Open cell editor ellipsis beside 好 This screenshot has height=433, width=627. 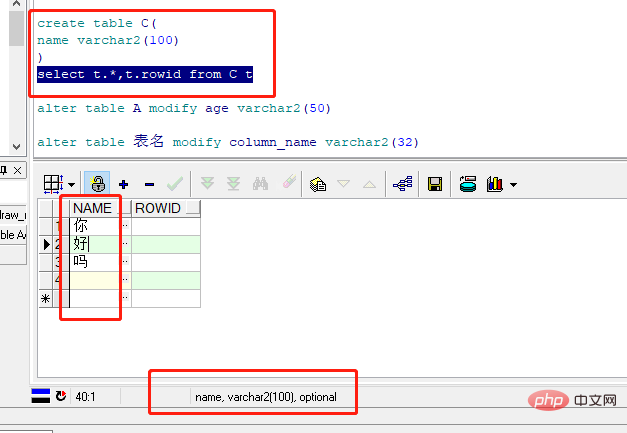[125, 243]
